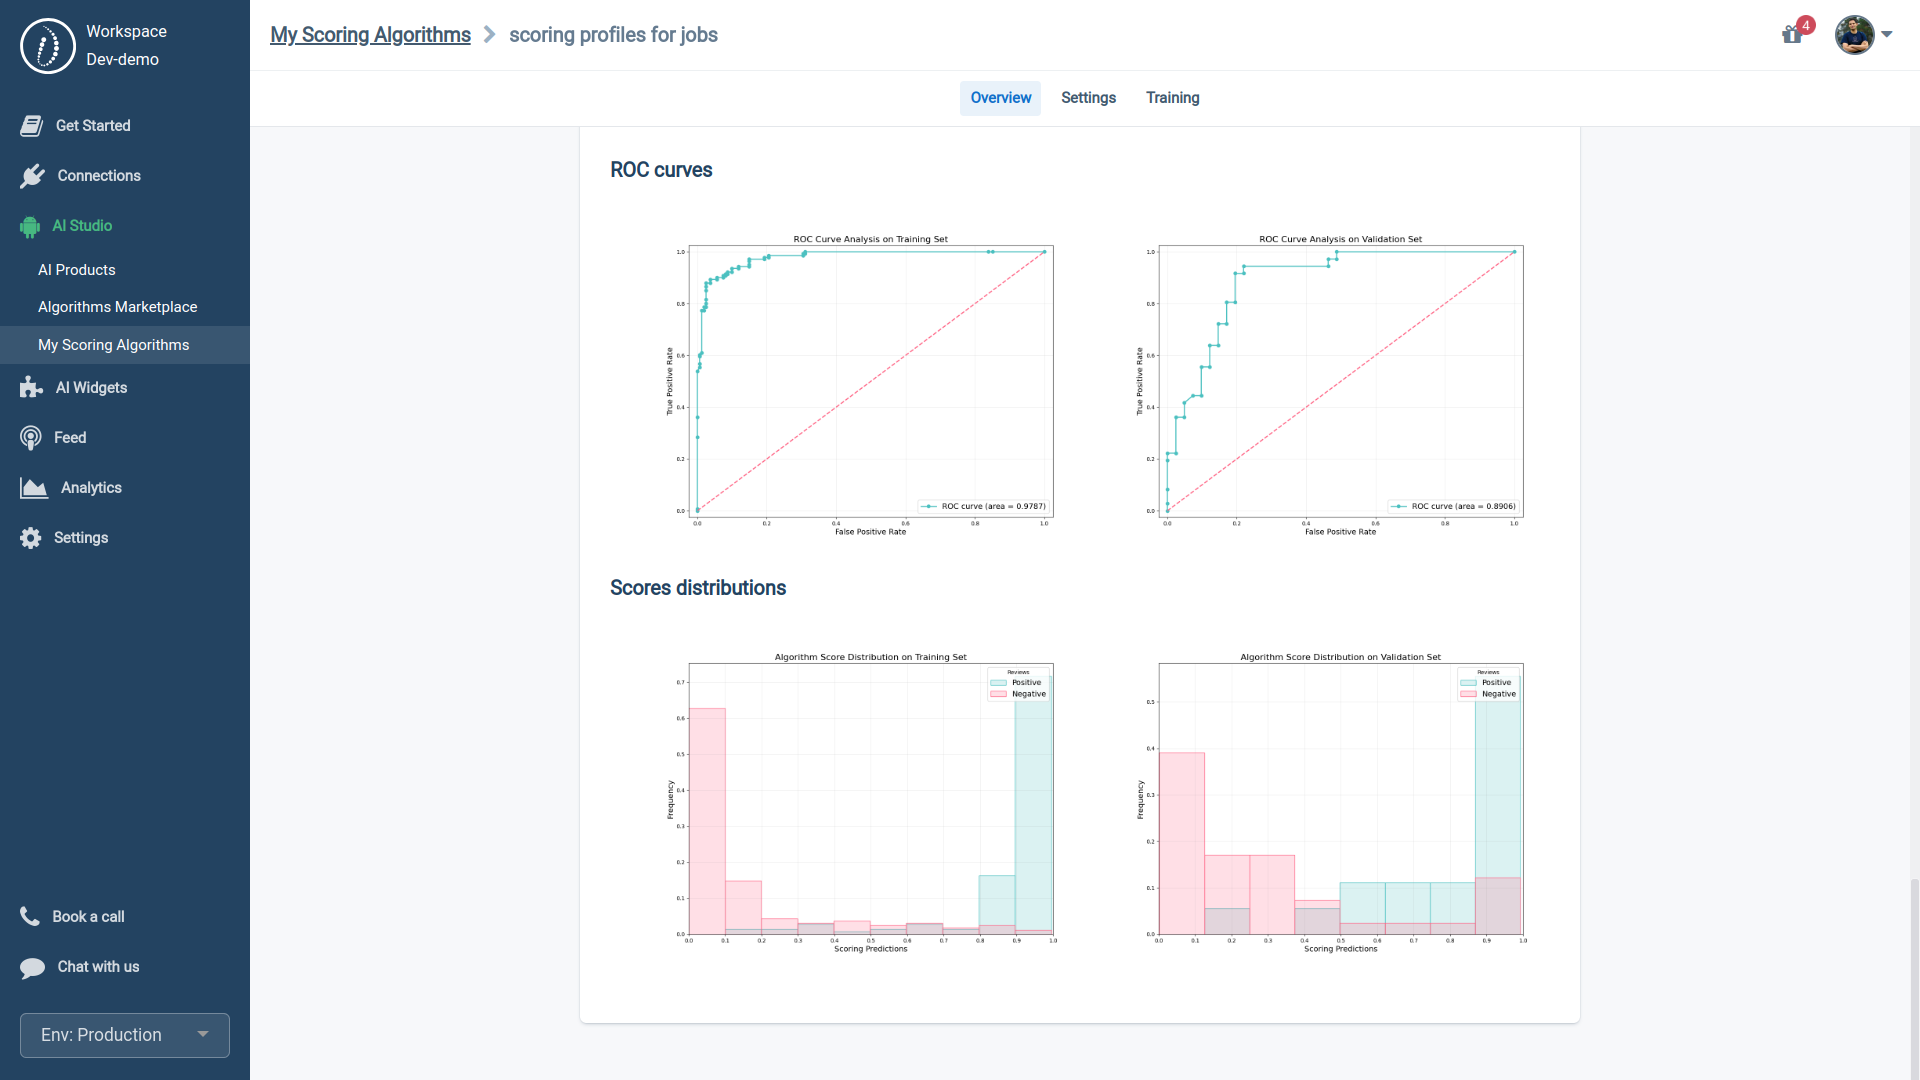Click the Book a call phone icon
Image resolution: width=1920 pixels, height=1080 pixels.
(x=30, y=916)
